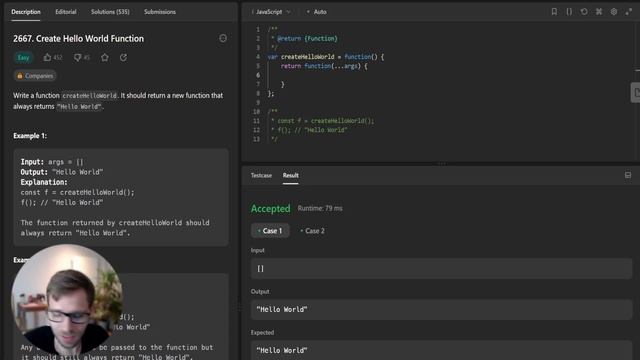The height and width of the screenshot is (360, 640).
Task: Click the hint icon beside the problem title
Action: click(x=223, y=38)
